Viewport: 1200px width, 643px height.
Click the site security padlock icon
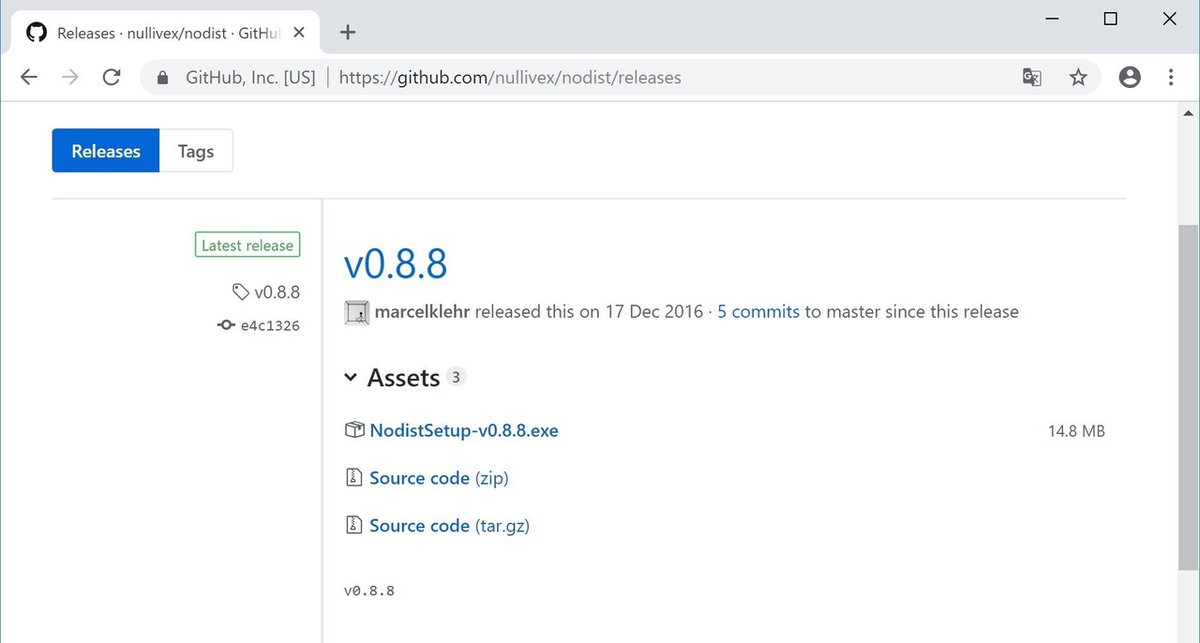(161, 76)
